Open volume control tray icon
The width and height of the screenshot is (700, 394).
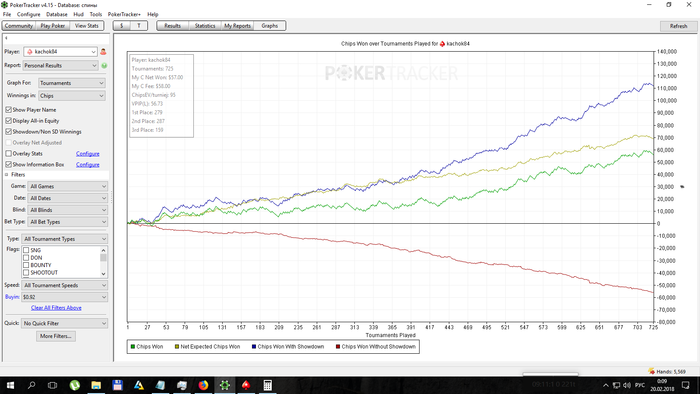tap(627, 386)
